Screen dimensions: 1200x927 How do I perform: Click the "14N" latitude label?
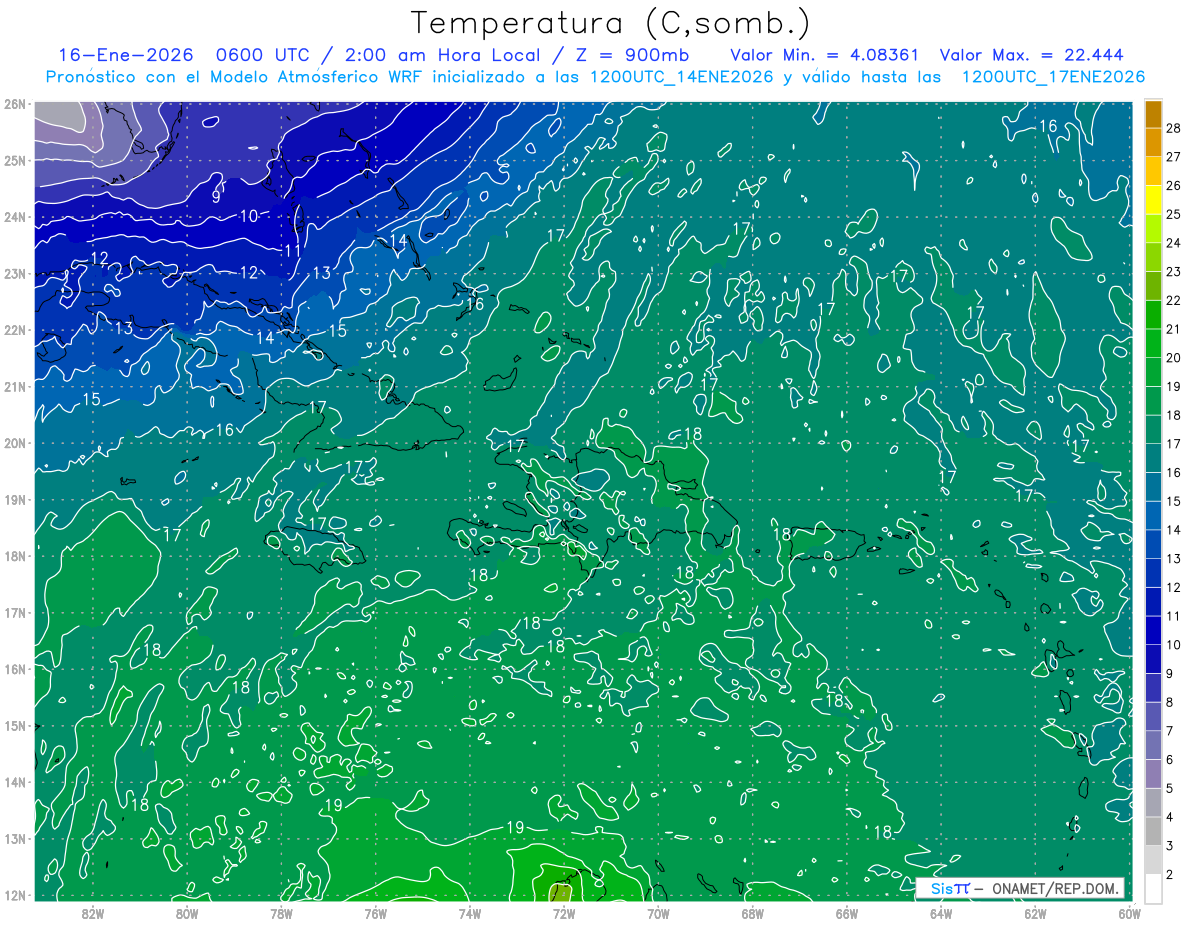point(15,782)
